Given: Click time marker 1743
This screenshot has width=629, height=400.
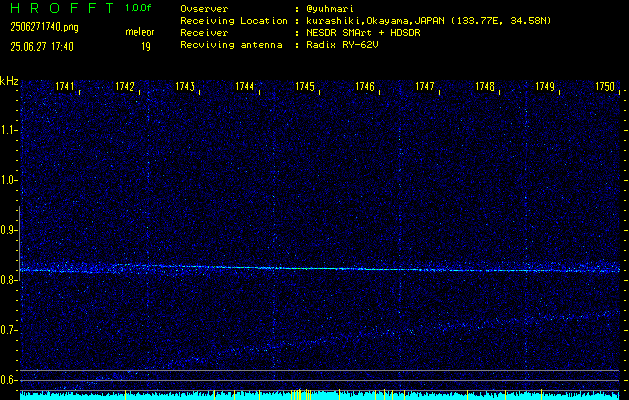Looking at the screenshot, I should pos(185,86).
